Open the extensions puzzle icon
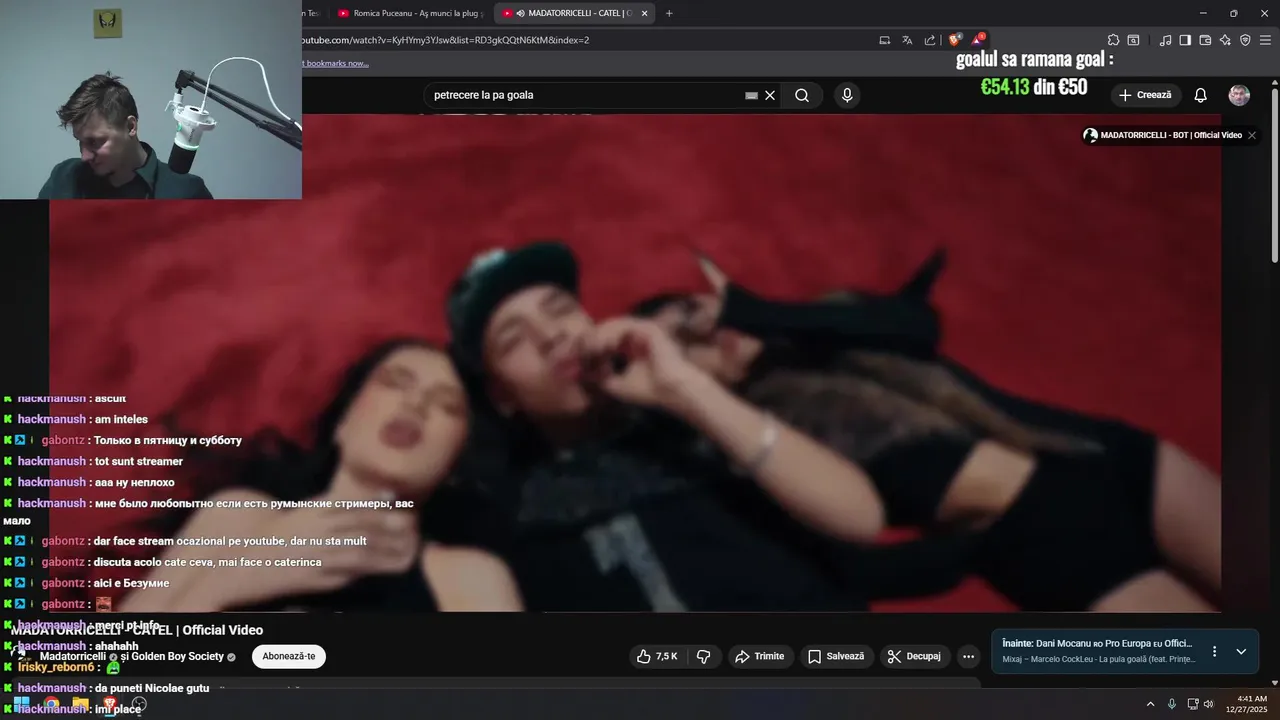This screenshot has height=720, width=1280. pos(1113,40)
